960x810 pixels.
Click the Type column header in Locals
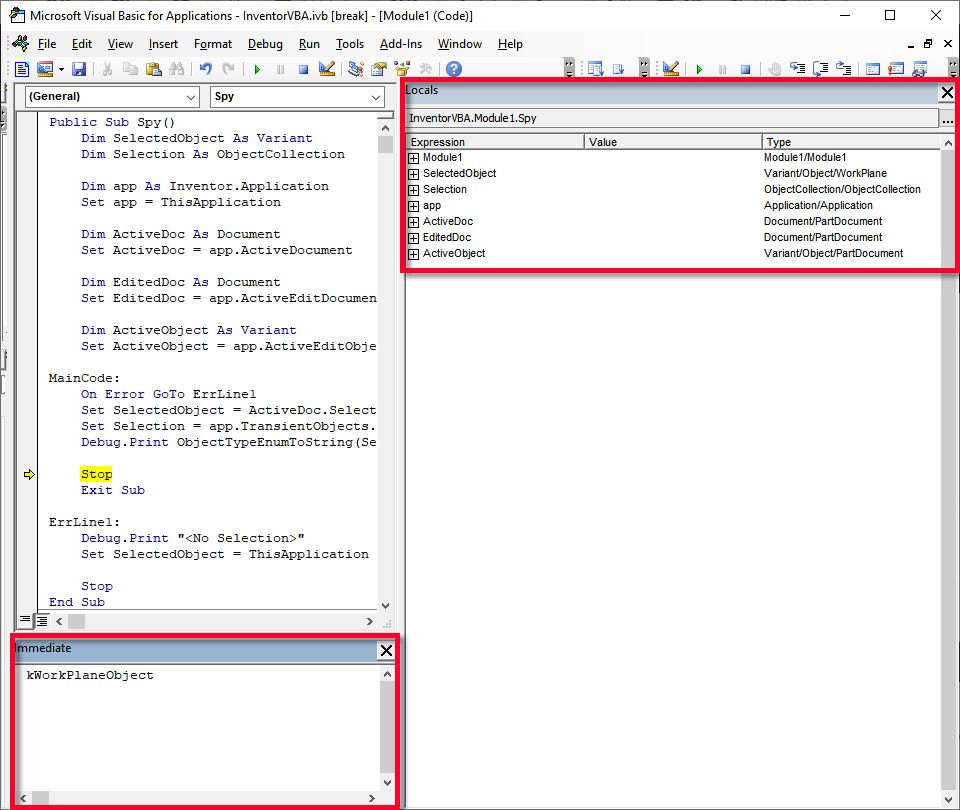tap(851, 142)
